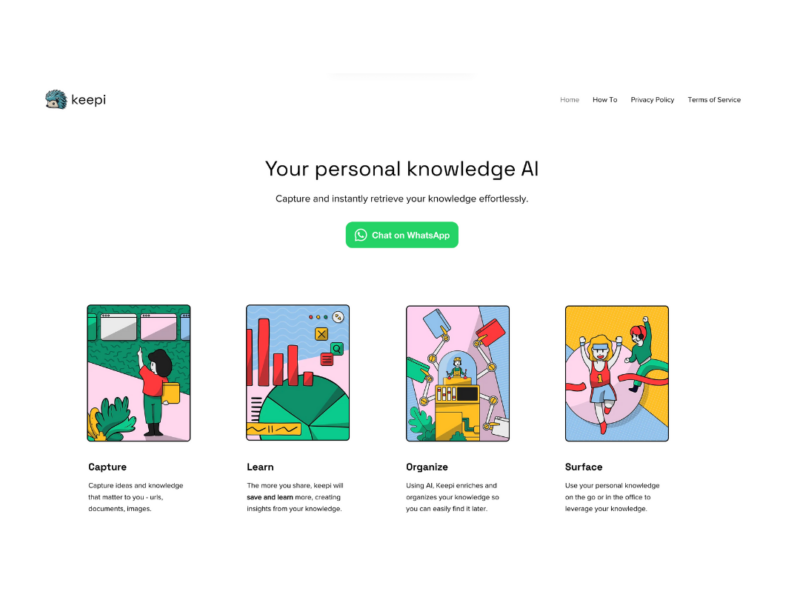Select the Capture illustration card
The width and height of the screenshot is (800, 600).
pyautogui.click(x=139, y=373)
